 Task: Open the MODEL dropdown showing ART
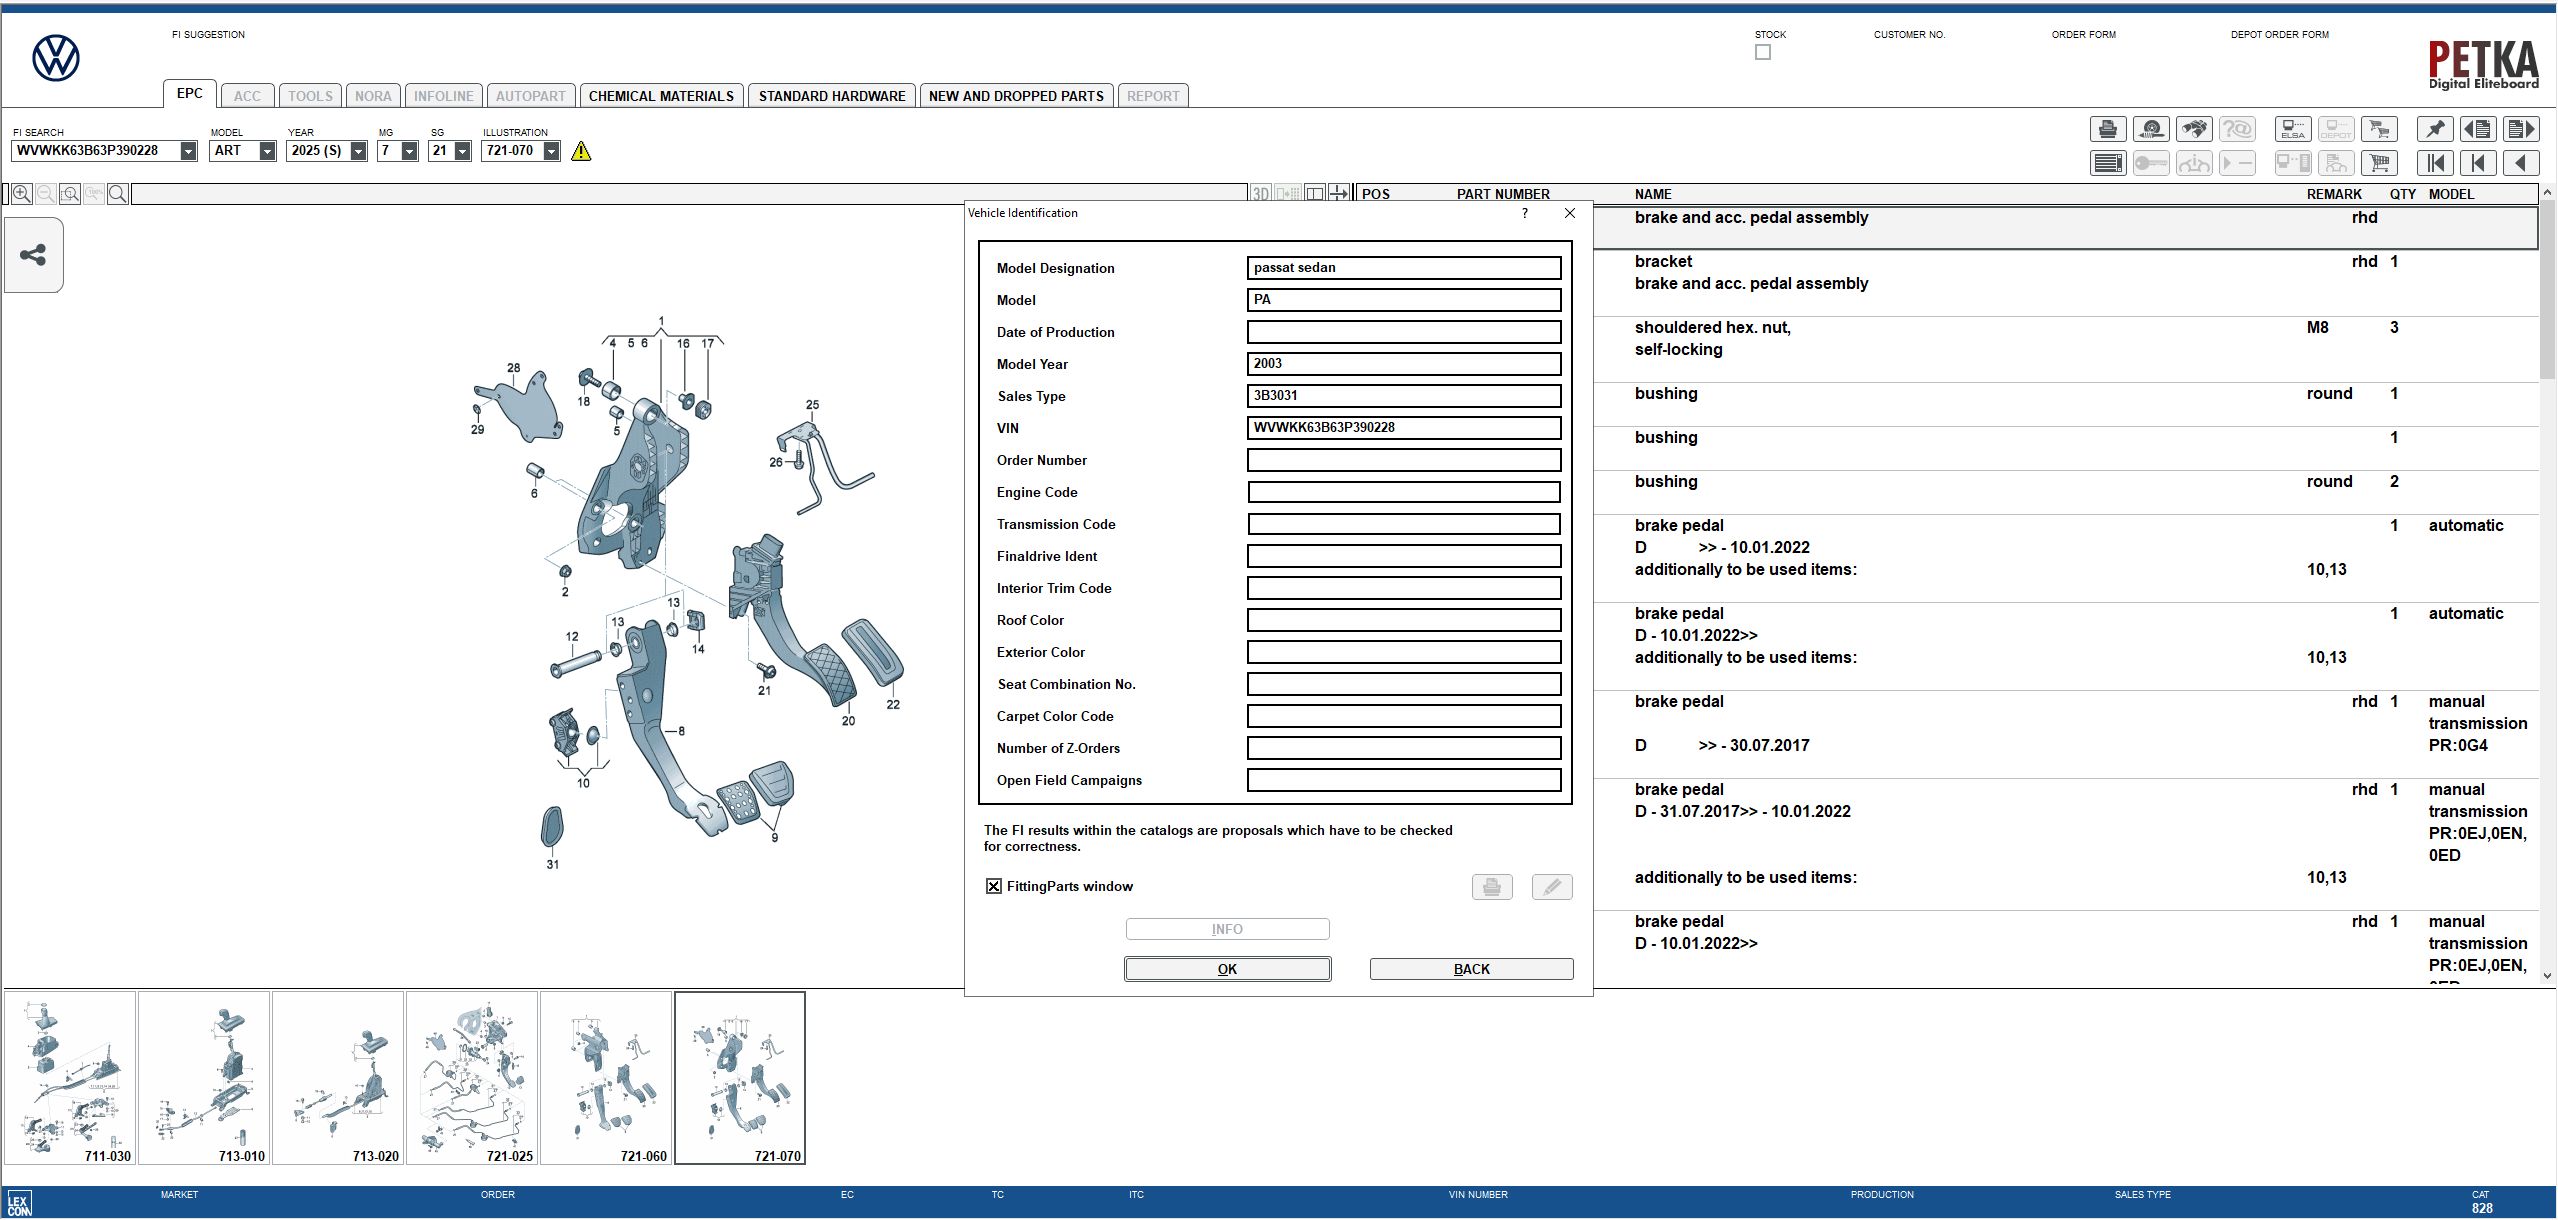pyautogui.click(x=267, y=151)
